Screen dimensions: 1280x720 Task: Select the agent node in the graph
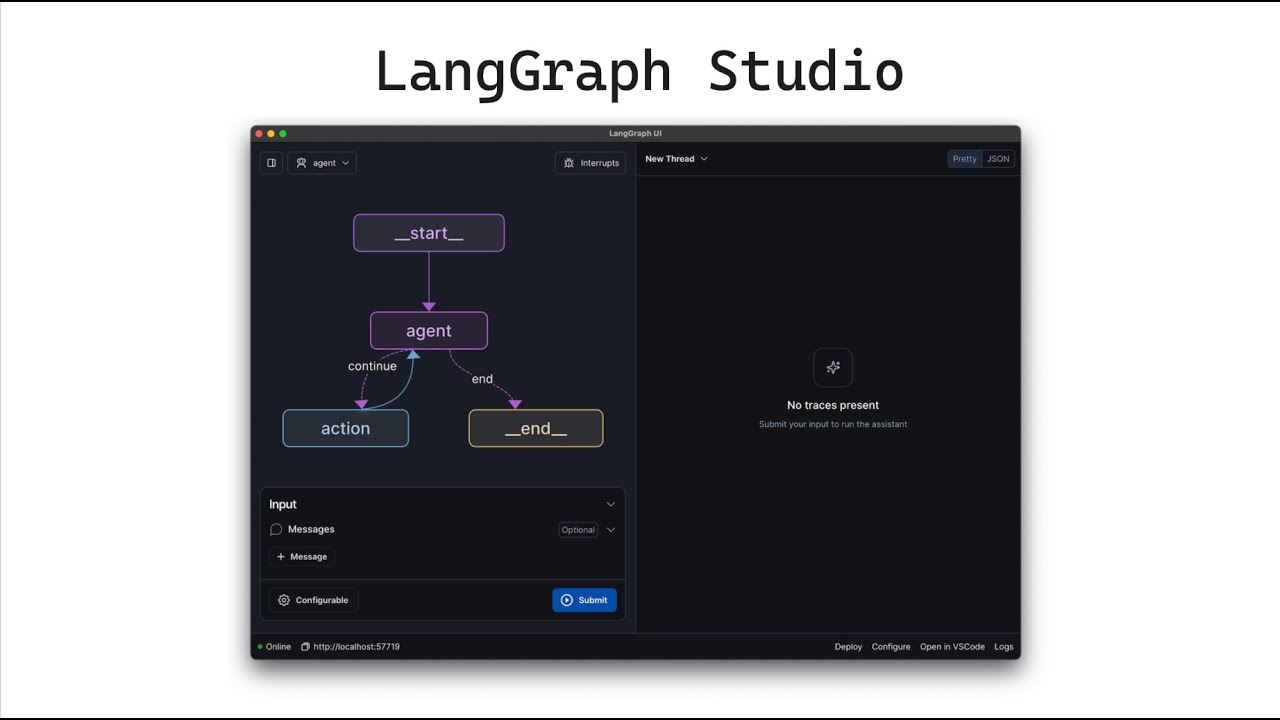coord(429,331)
